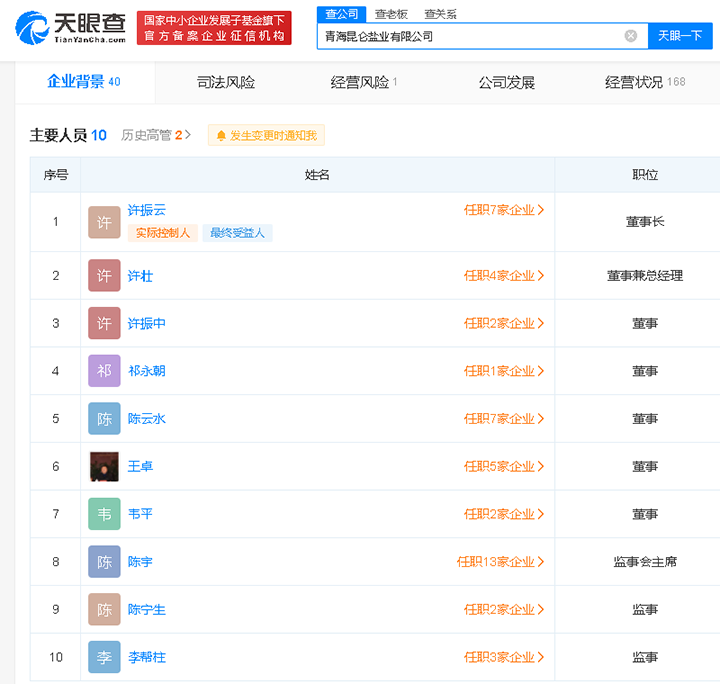Click the company name search field
Image resolution: width=720 pixels, height=684 pixels.
point(470,36)
